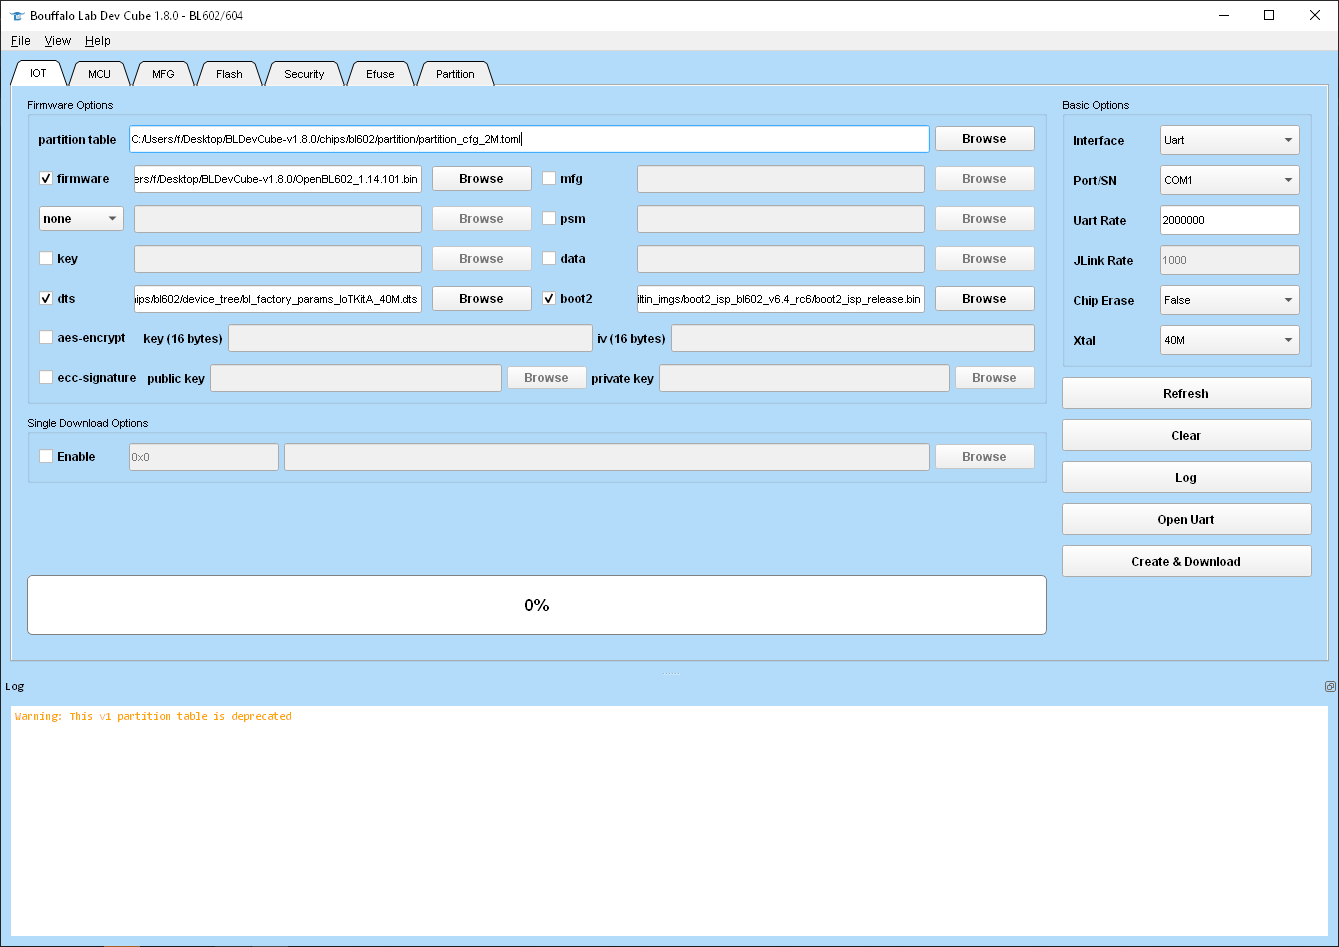Switch to the Partition tab

pos(455,74)
